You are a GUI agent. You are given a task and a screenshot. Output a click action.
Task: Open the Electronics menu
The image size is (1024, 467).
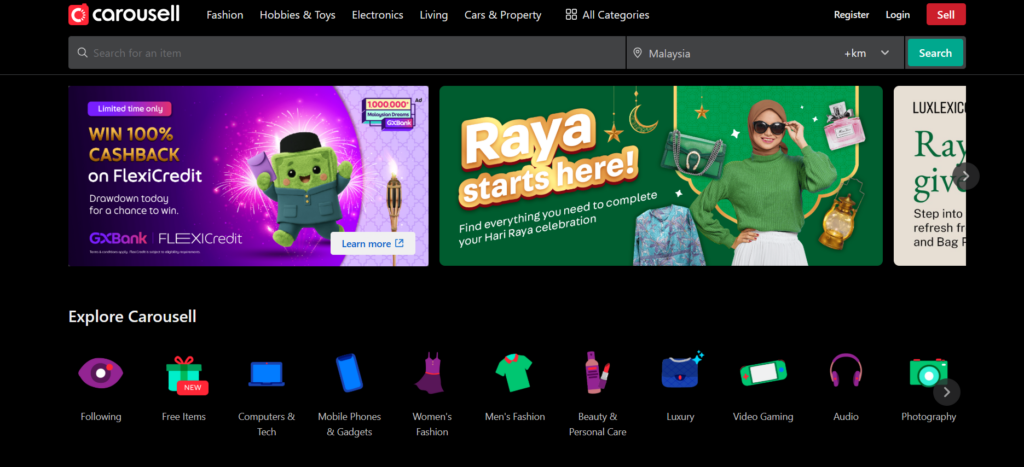pos(377,15)
